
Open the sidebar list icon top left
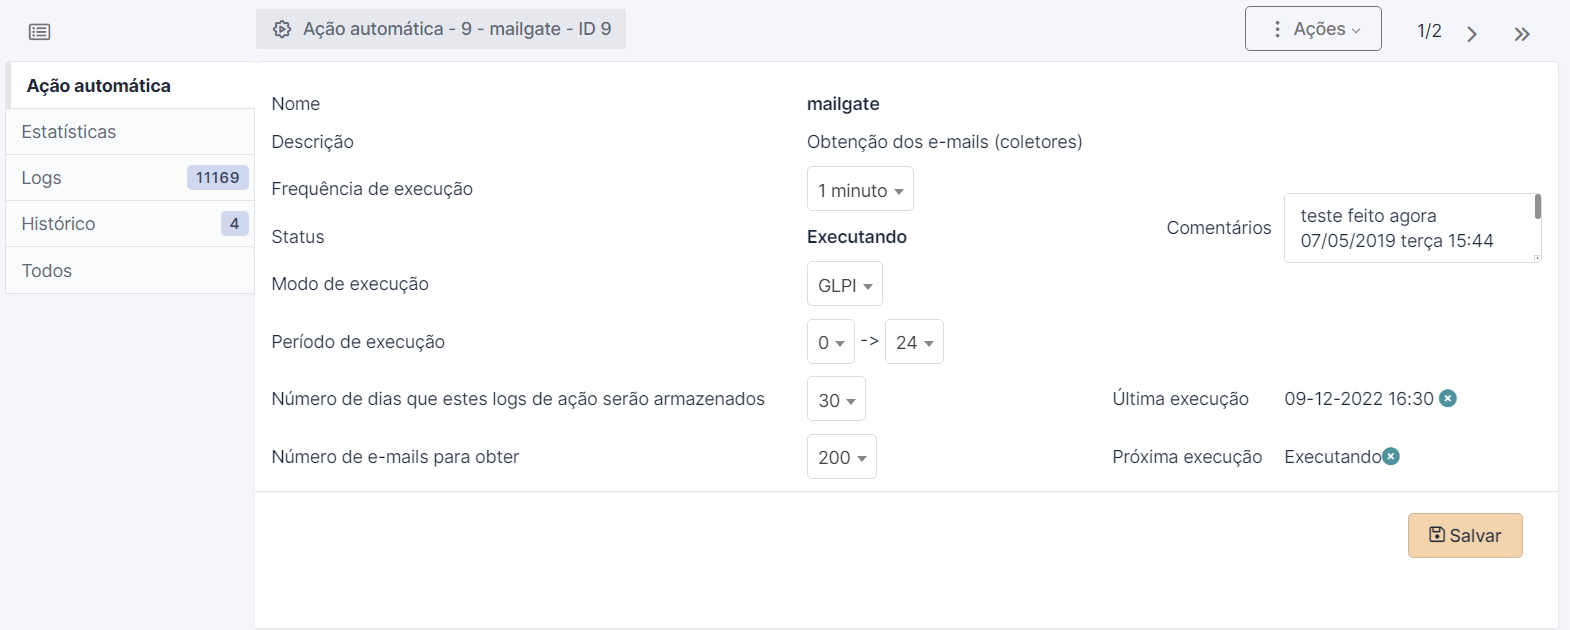[38, 31]
